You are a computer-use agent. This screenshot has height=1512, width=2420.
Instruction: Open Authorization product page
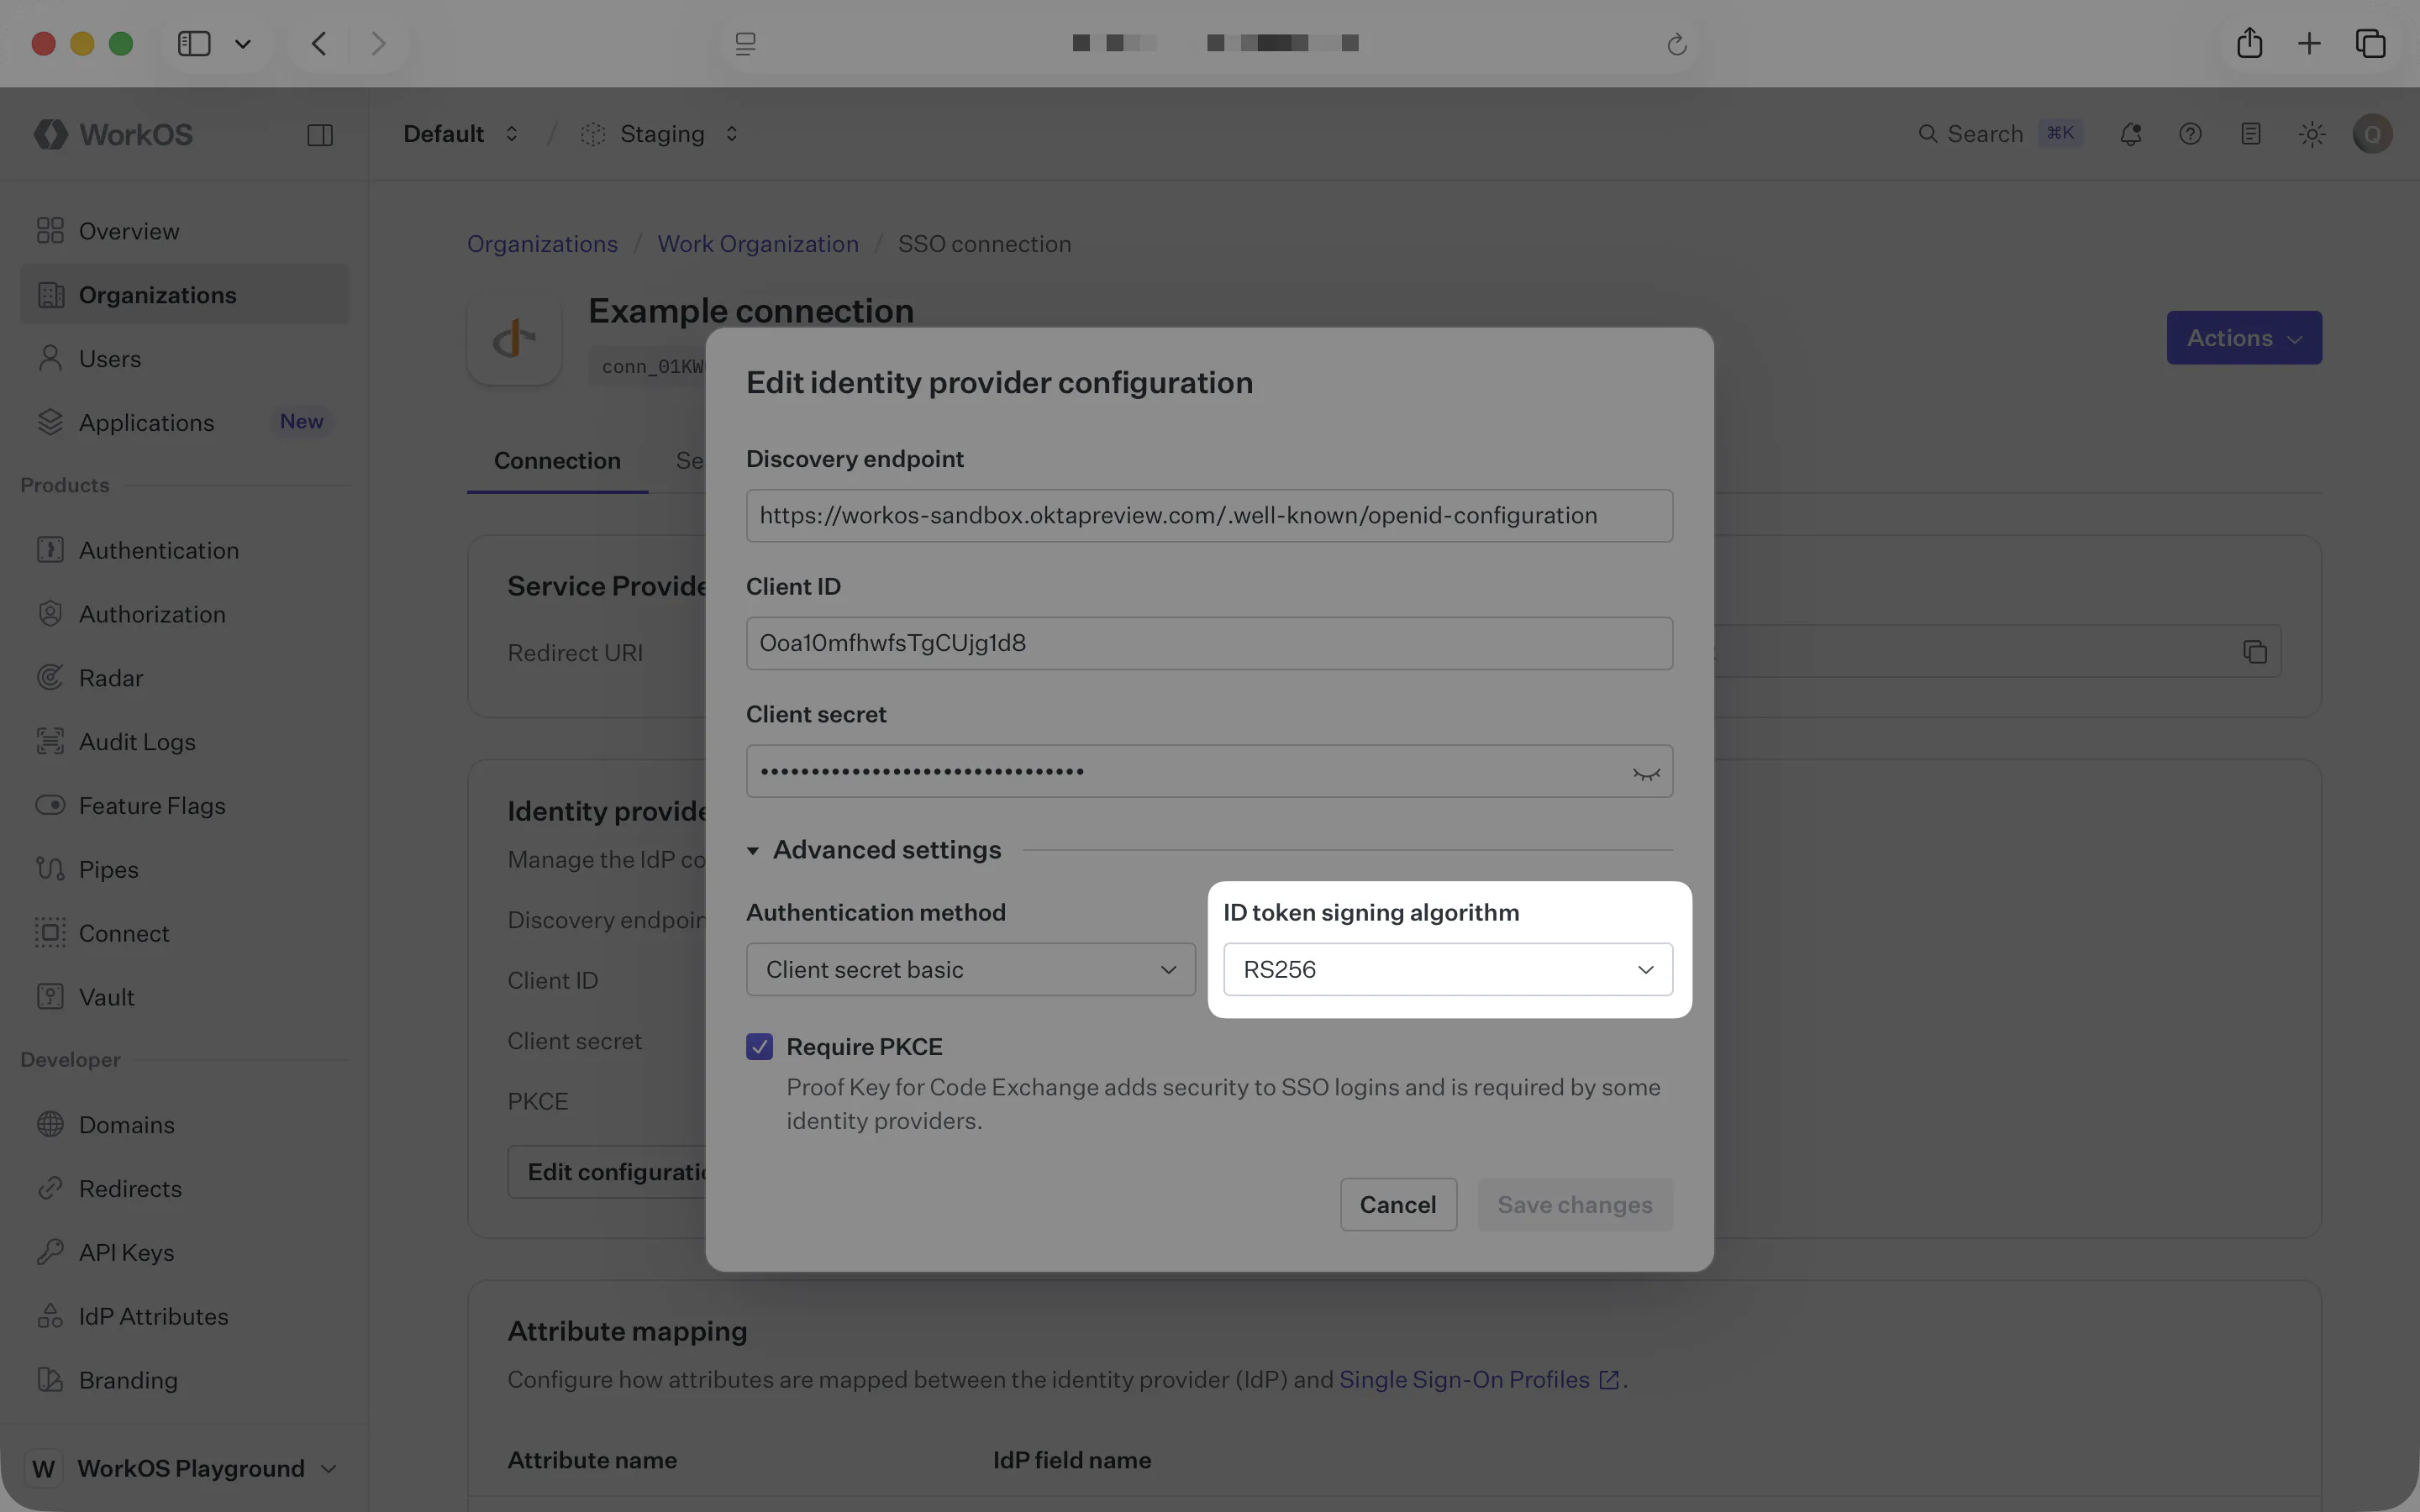click(x=185, y=614)
